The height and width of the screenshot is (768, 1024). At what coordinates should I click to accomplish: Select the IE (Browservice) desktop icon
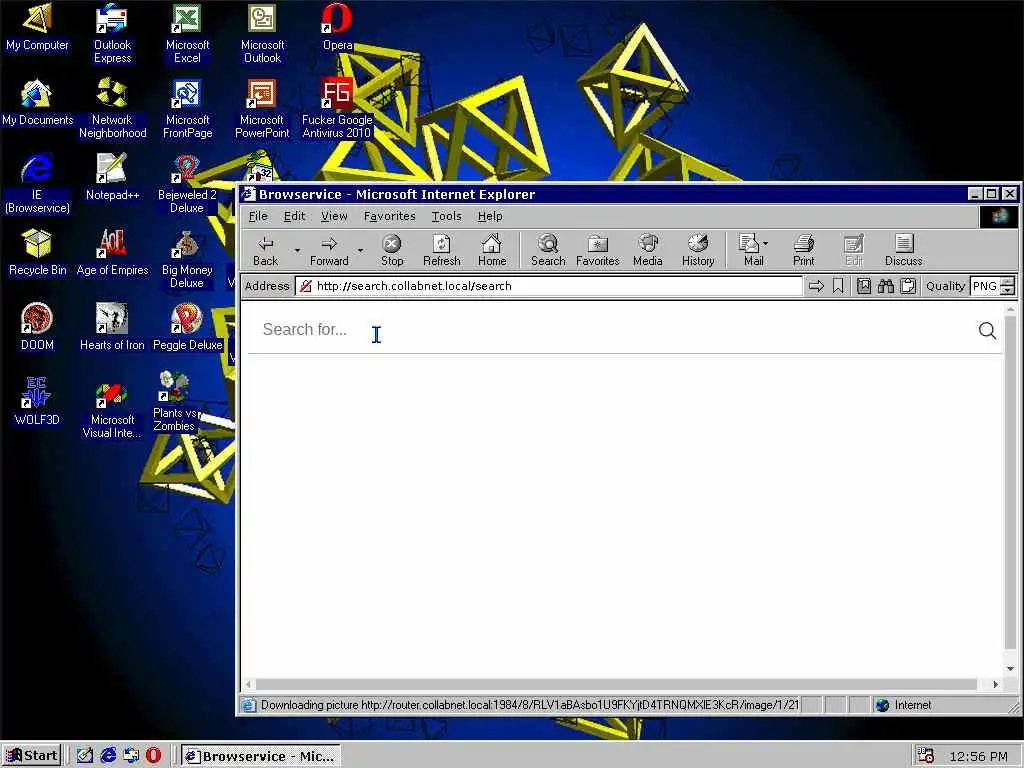(x=37, y=184)
